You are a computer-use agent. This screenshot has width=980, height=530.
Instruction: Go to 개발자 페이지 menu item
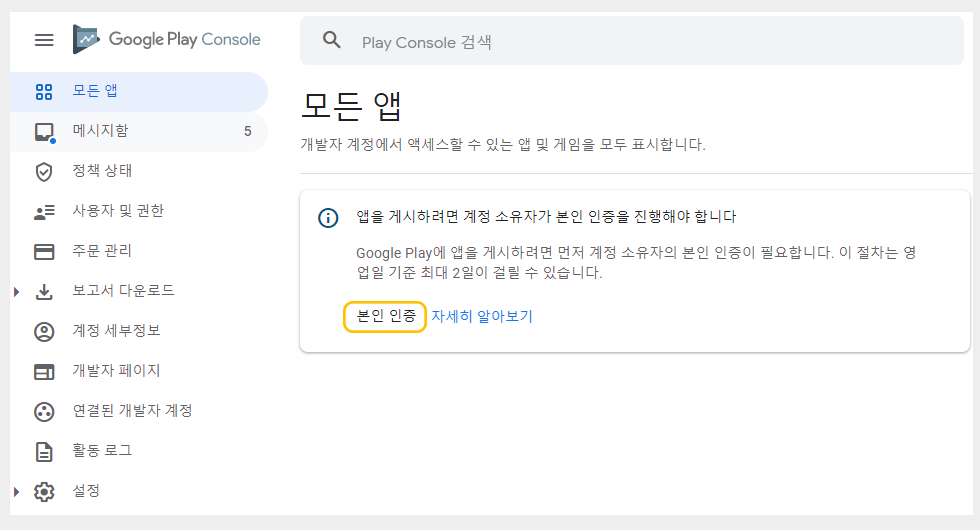click(x=116, y=371)
